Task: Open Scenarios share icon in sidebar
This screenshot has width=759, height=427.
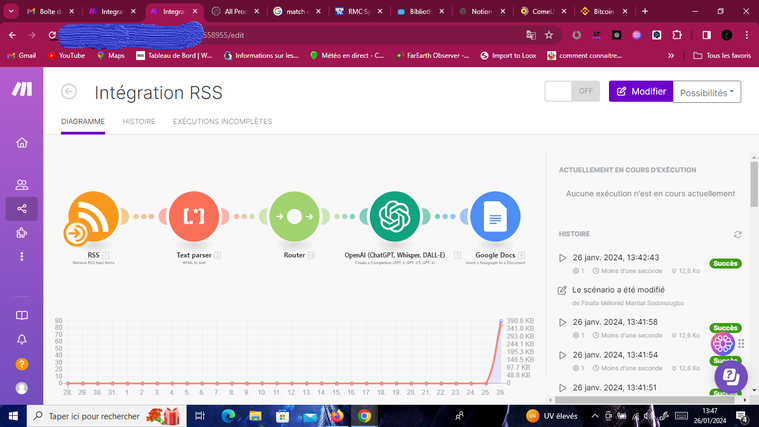Action: point(22,209)
